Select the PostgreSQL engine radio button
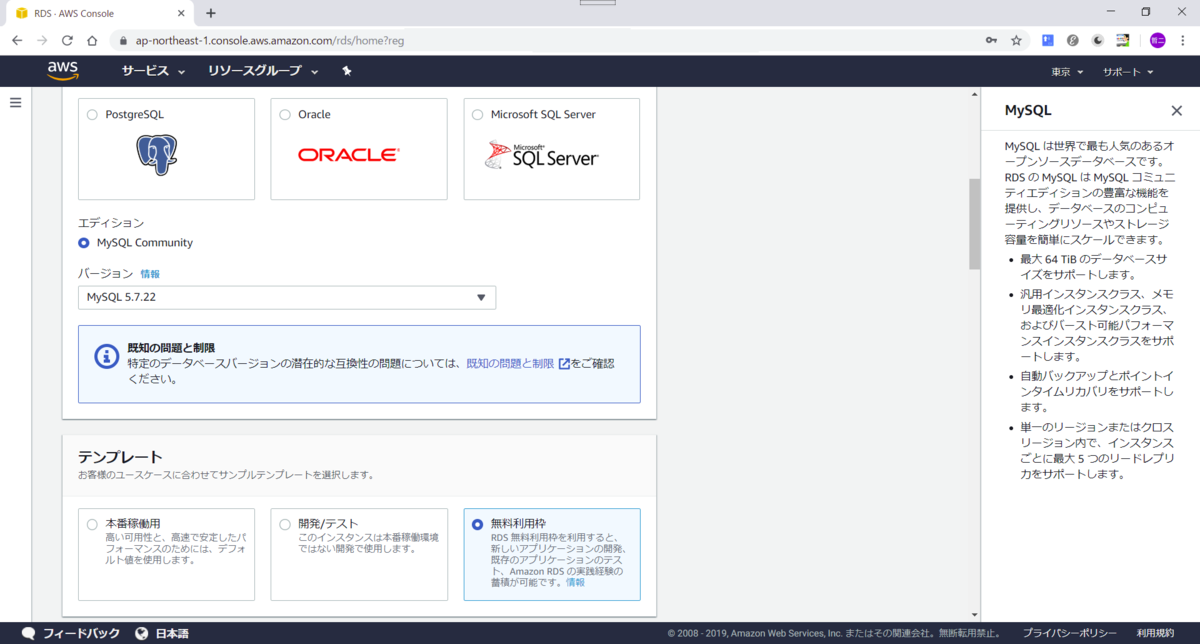Image resolution: width=1200 pixels, height=644 pixels. click(93, 114)
